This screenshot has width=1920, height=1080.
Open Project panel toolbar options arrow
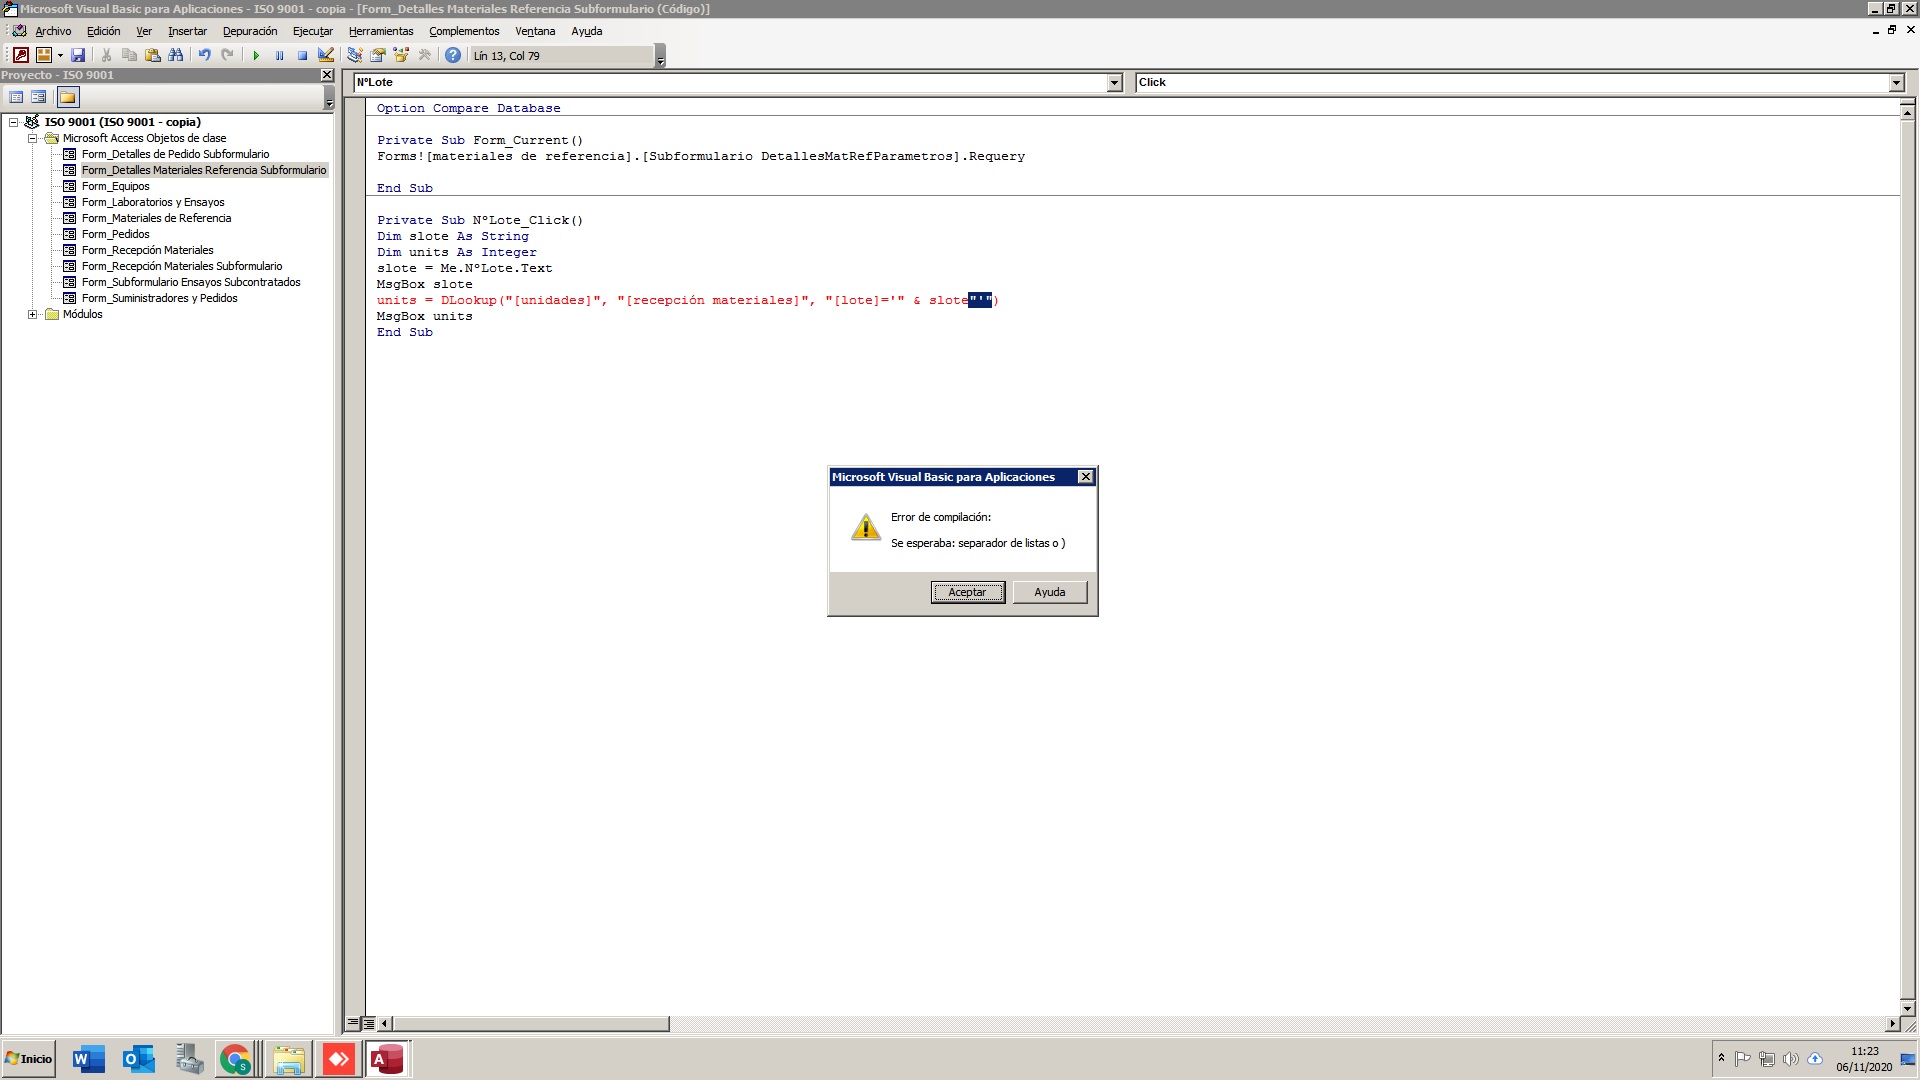click(x=329, y=98)
